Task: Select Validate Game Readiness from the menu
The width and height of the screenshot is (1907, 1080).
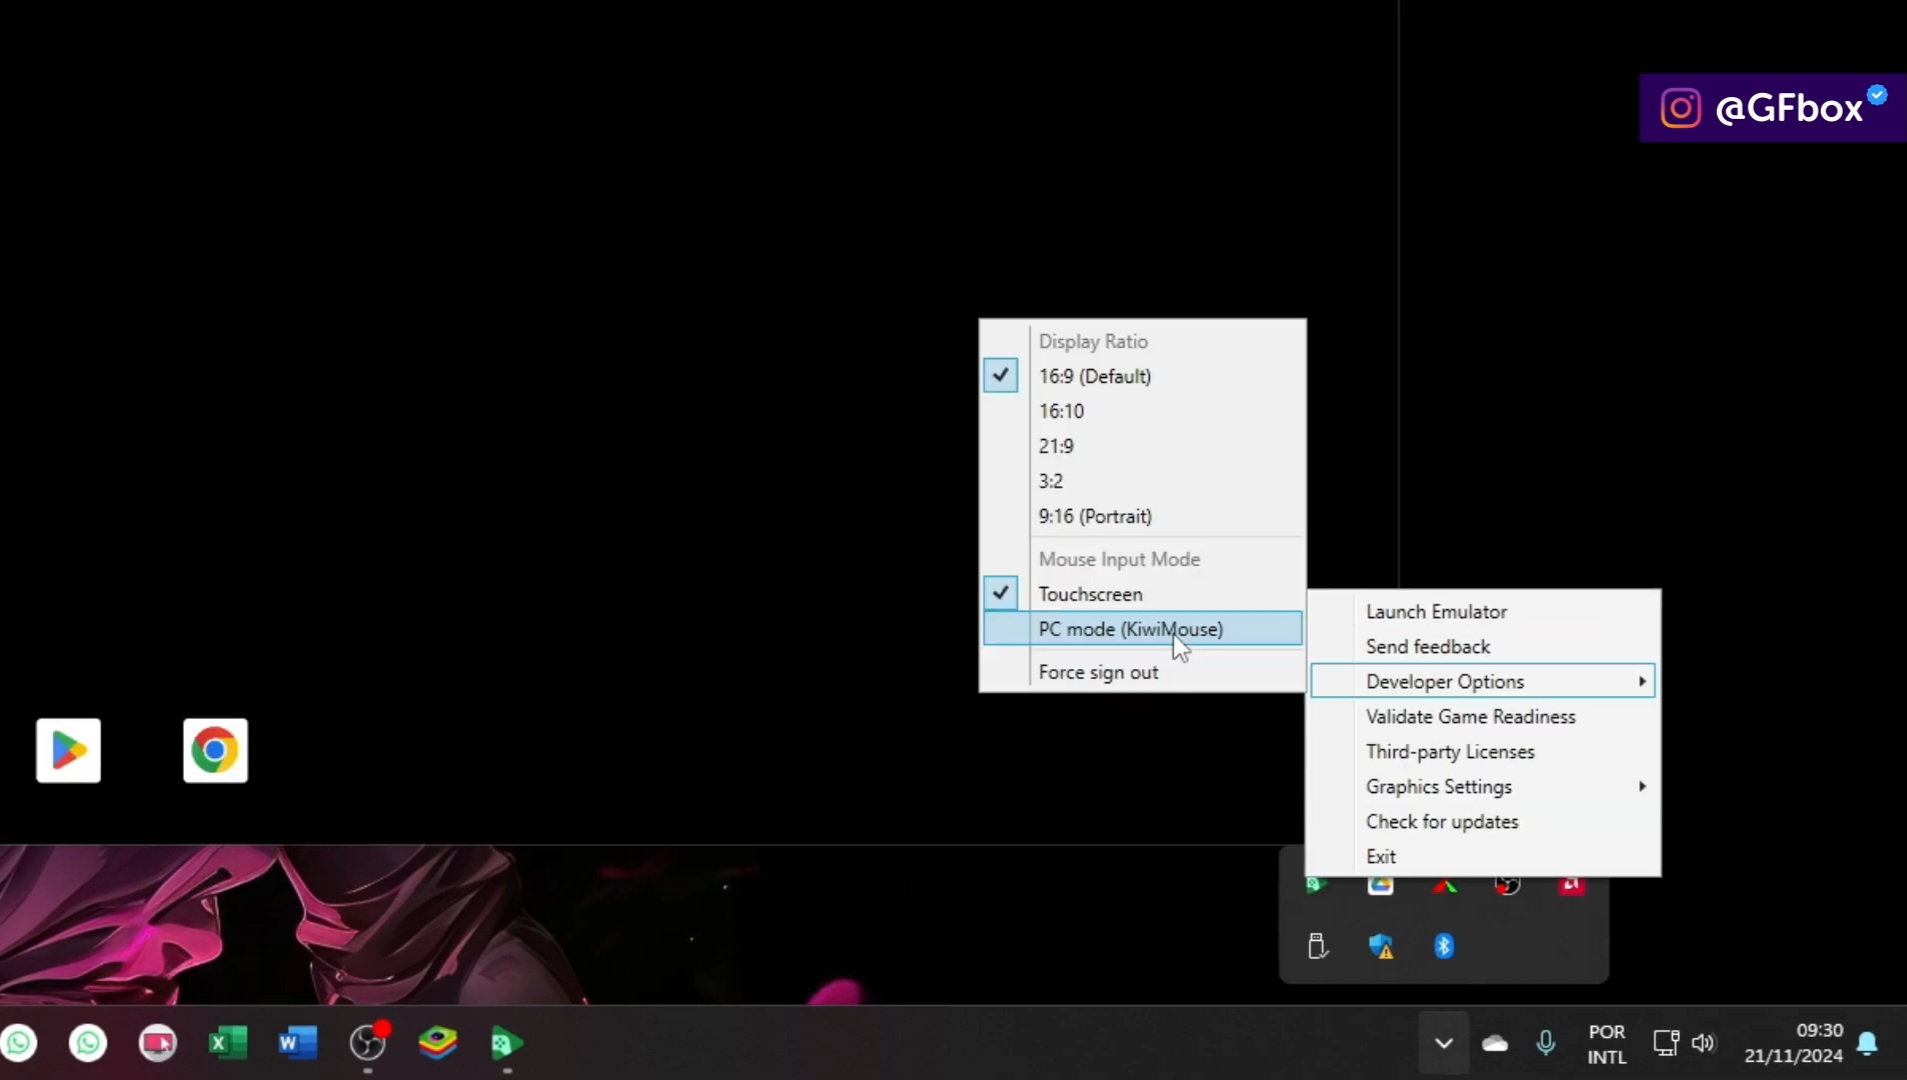Action: pyautogui.click(x=1470, y=716)
